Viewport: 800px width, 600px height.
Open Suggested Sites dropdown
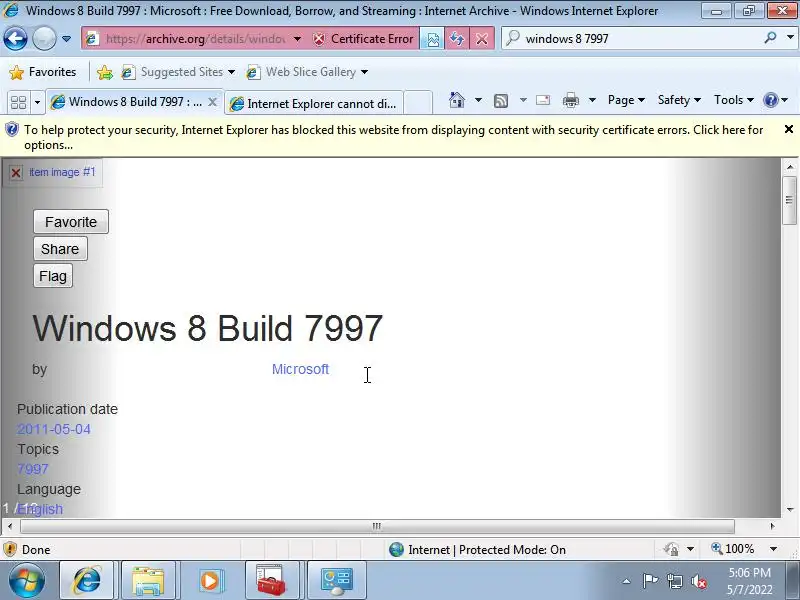pos(178,72)
